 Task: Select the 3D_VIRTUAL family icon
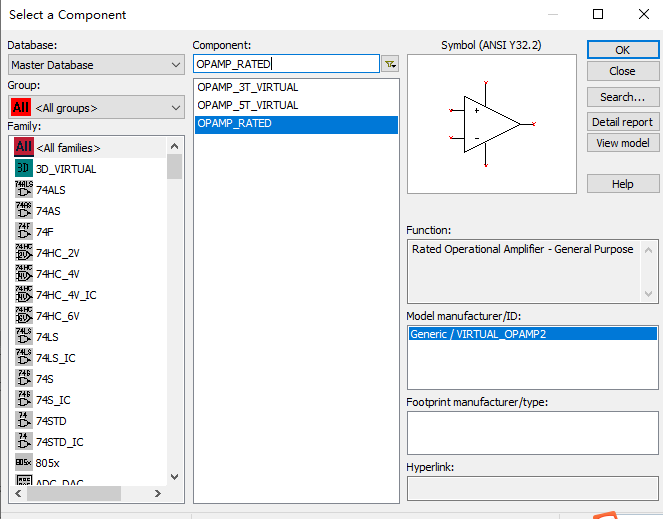coord(24,168)
